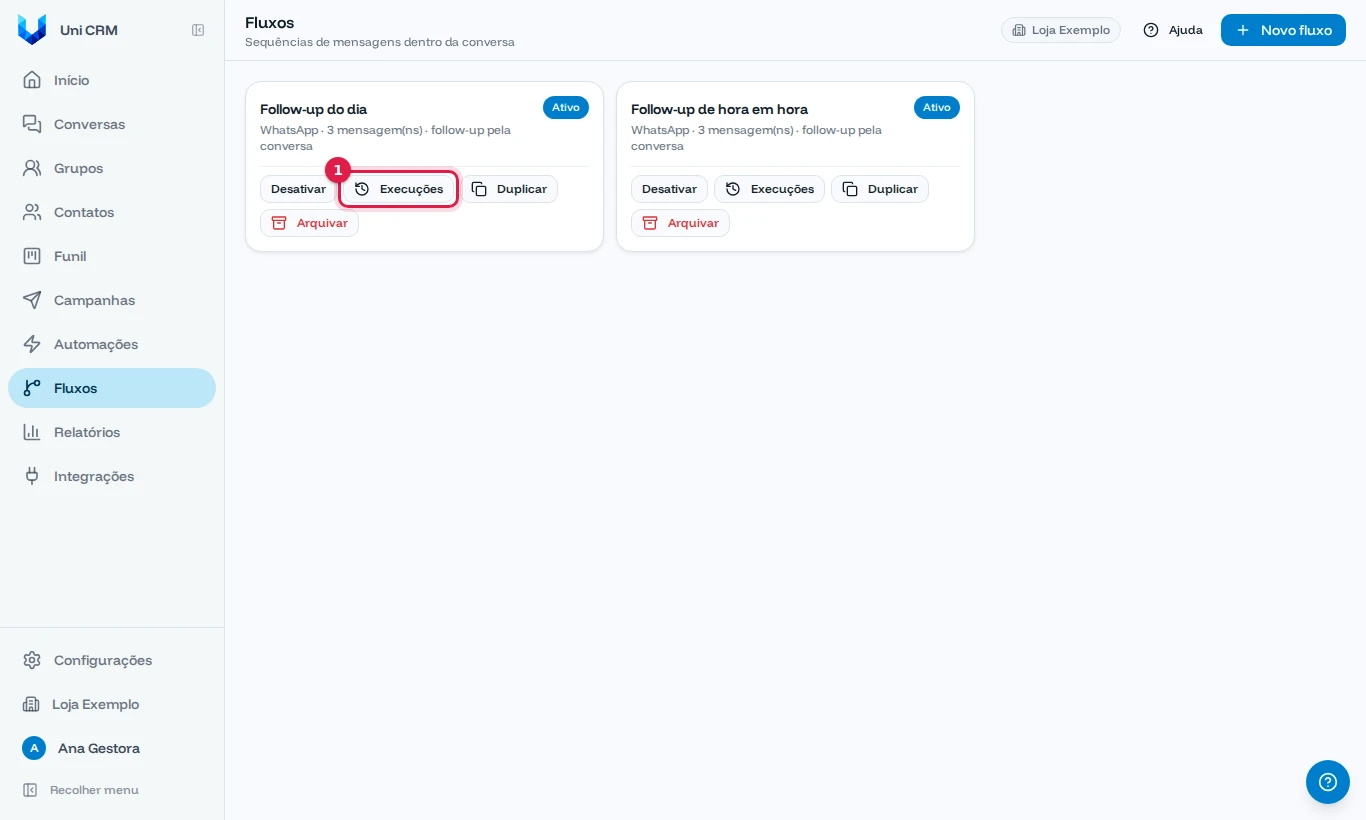
Task: Create a new flow with Novo fluxo
Action: (1283, 30)
